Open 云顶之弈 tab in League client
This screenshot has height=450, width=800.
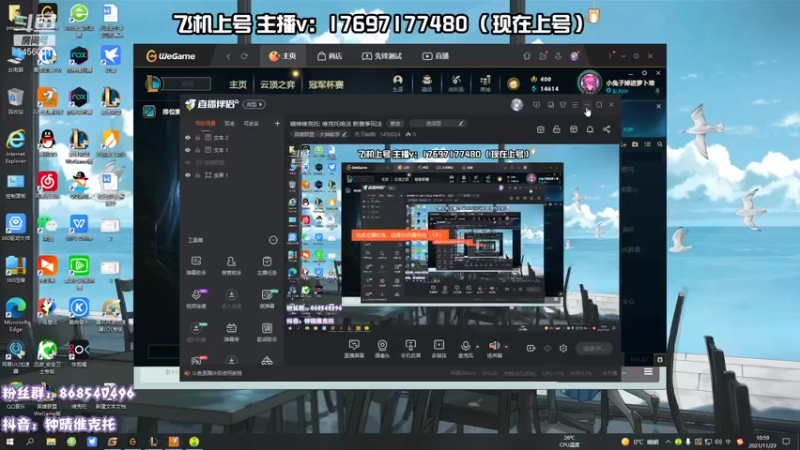(x=278, y=85)
